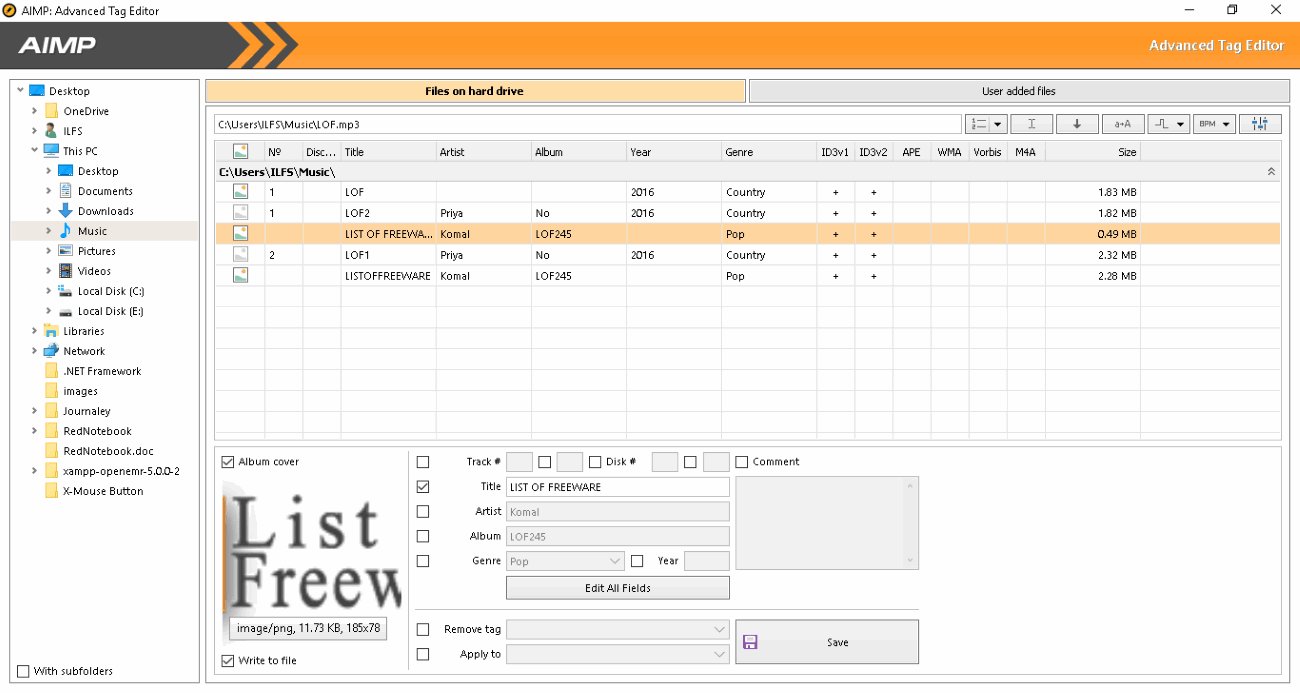
Task: Expand the OneDrive tree node
Action: [34, 111]
